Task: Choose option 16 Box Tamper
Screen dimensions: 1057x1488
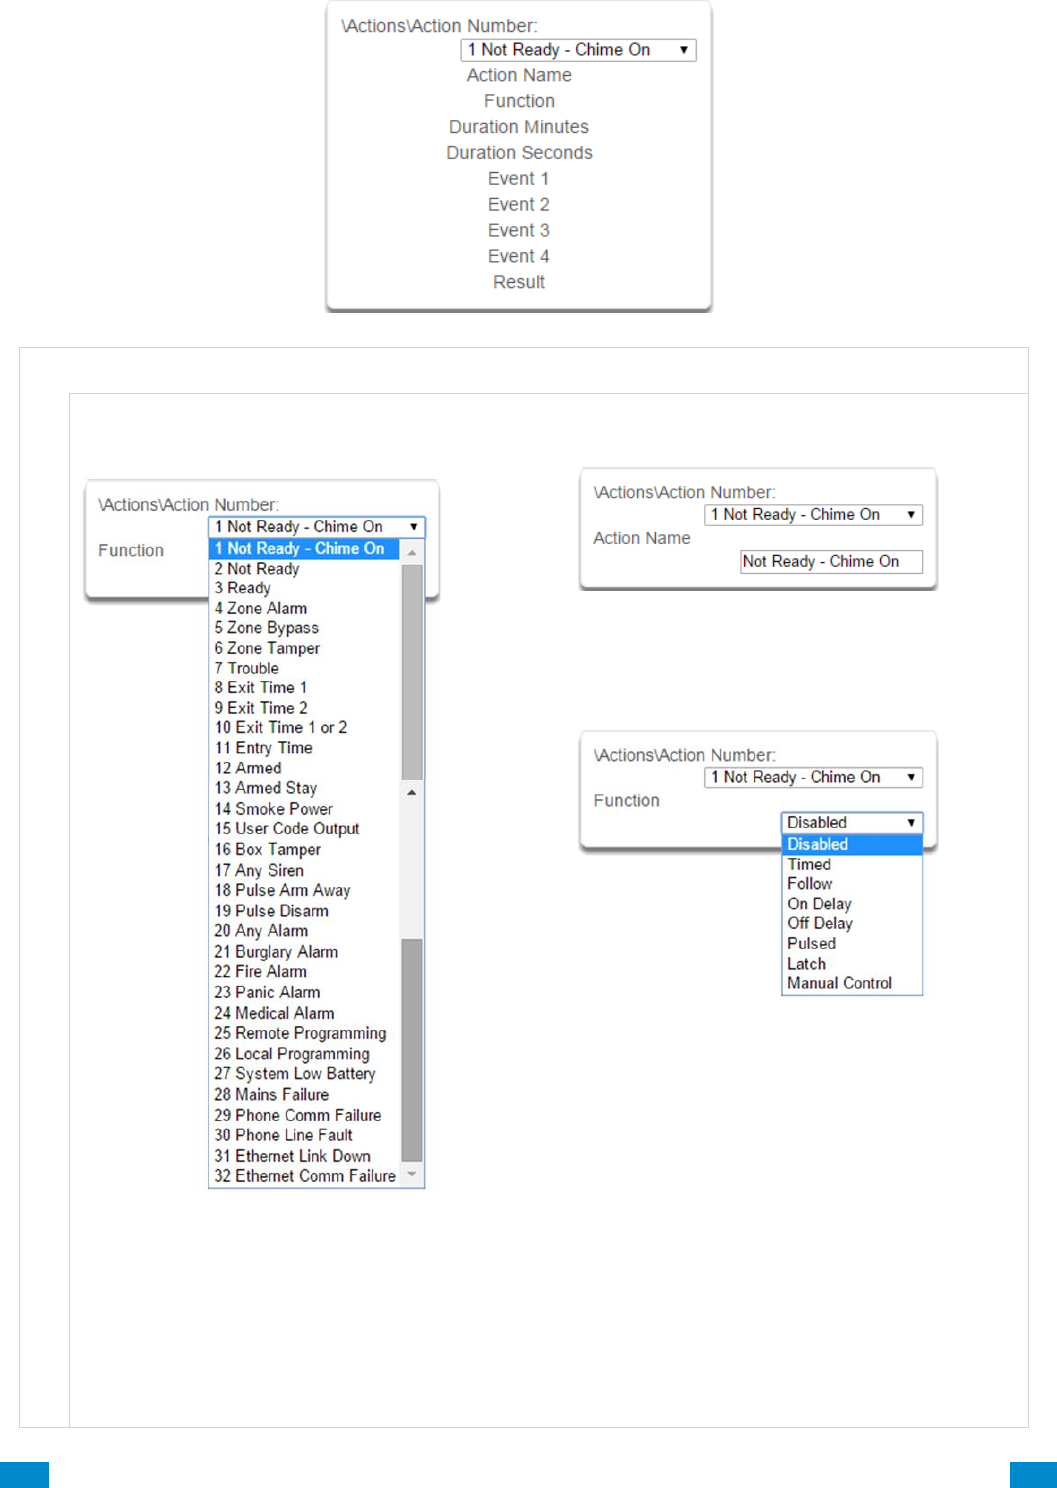Action: click(x=304, y=850)
